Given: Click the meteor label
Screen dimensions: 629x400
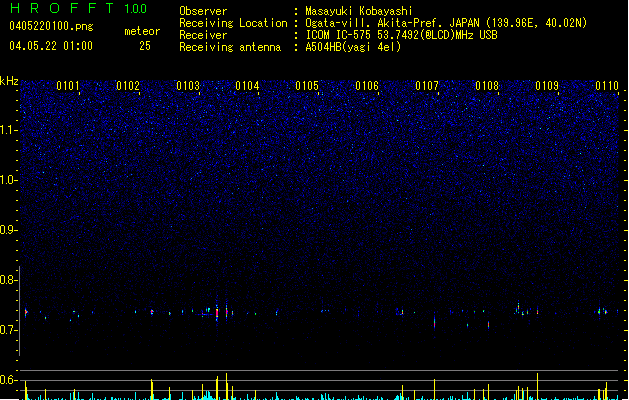Looking at the screenshot, I should [x=142, y=31].
